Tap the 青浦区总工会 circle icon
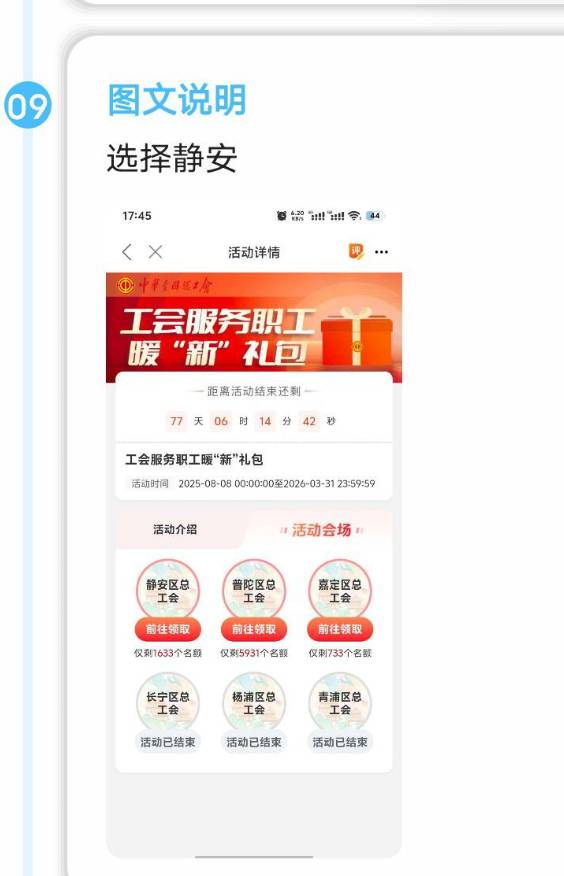The width and height of the screenshot is (564, 876). pyautogui.click(x=340, y=703)
